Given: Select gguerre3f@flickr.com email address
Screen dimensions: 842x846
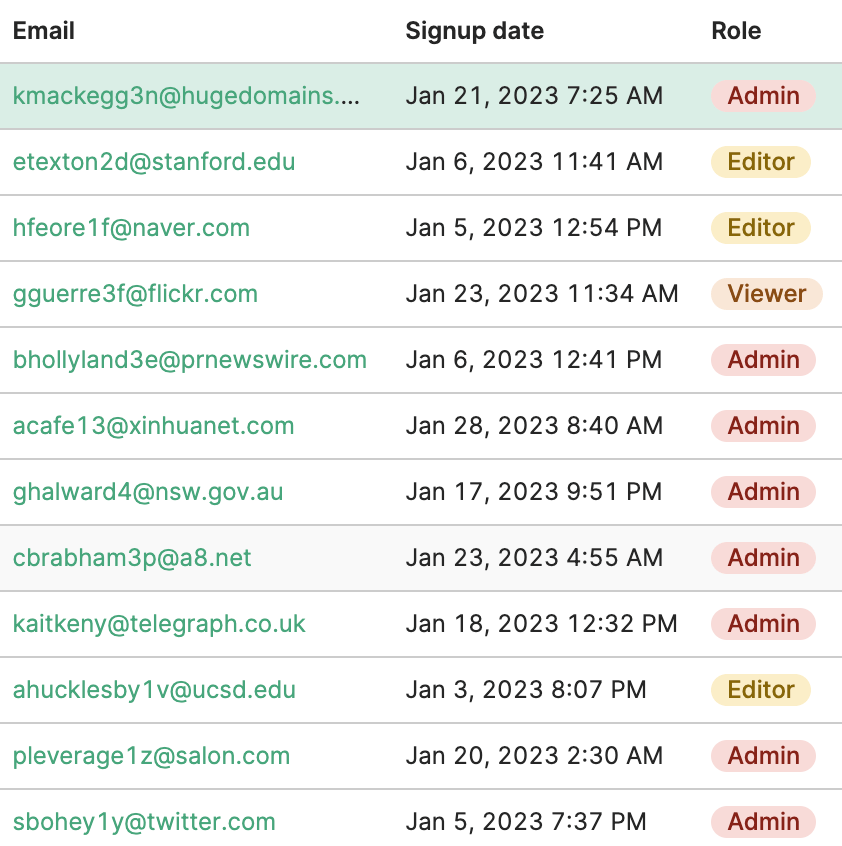Looking at the screenshot, I should coord(135,294).
